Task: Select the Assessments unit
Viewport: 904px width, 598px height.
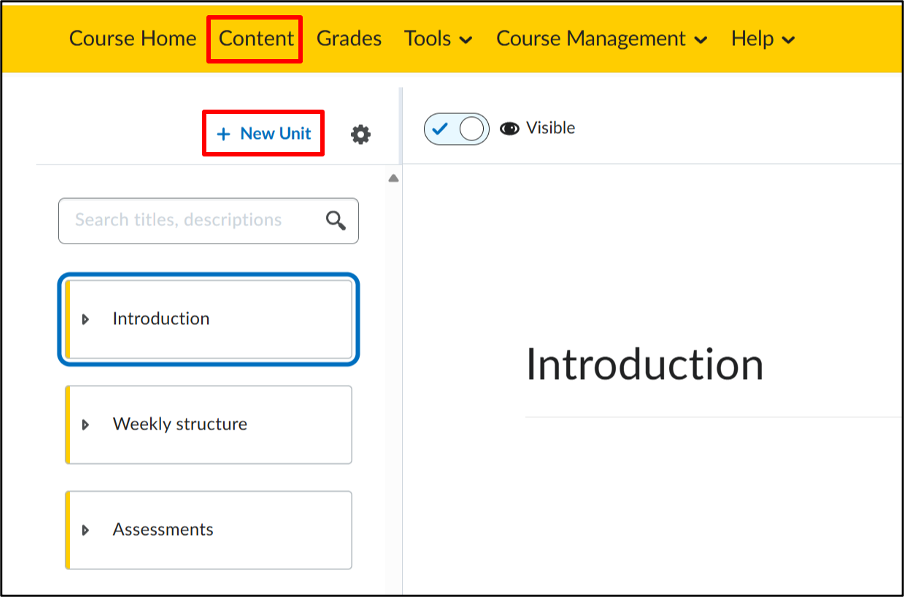Action: (209, 530)
